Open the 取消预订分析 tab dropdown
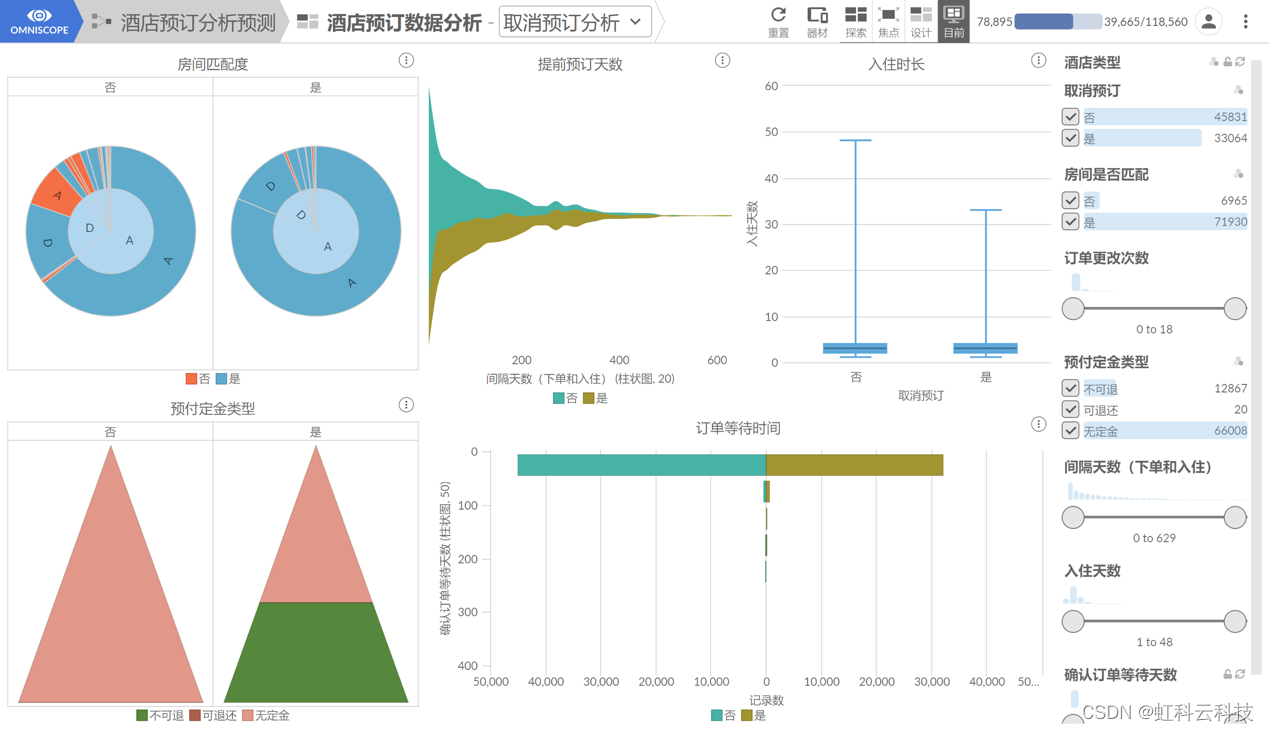Screen dimensions: 1269x731 (x=575, y=22)
